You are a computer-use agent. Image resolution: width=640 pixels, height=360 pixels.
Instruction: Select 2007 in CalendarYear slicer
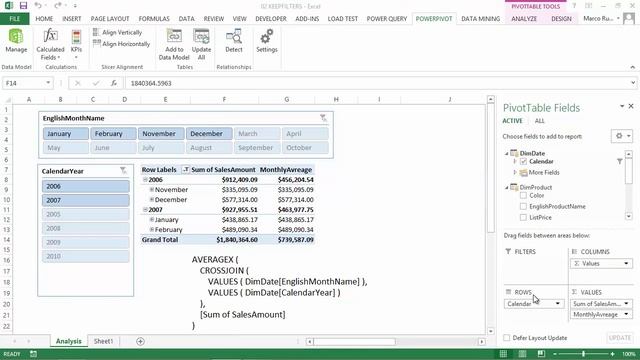tap(86, 200)
